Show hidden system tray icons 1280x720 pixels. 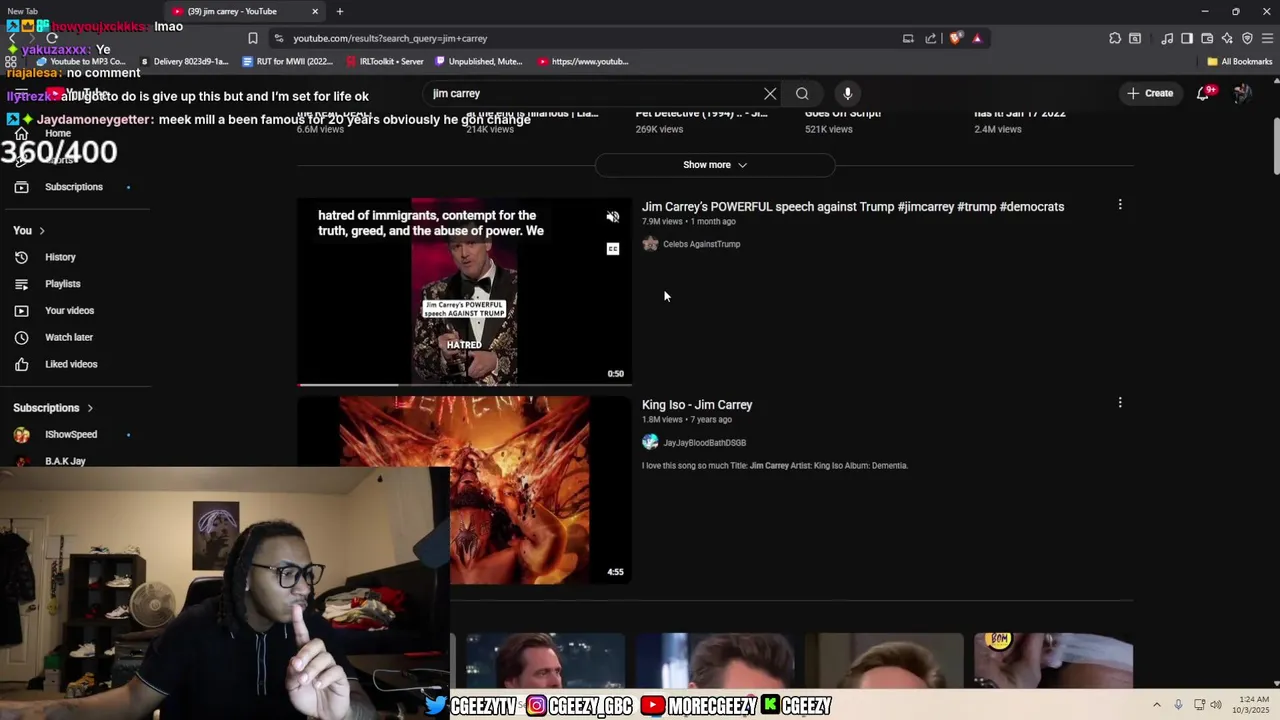click(1157, 705)
